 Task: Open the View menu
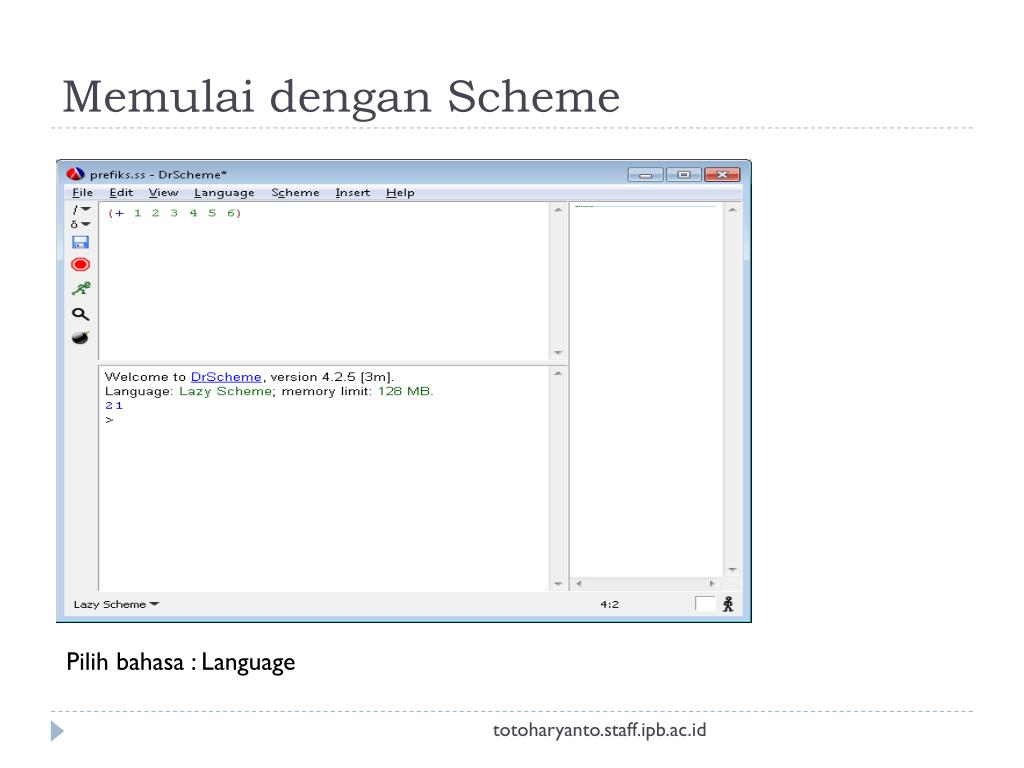click(163, 193)
